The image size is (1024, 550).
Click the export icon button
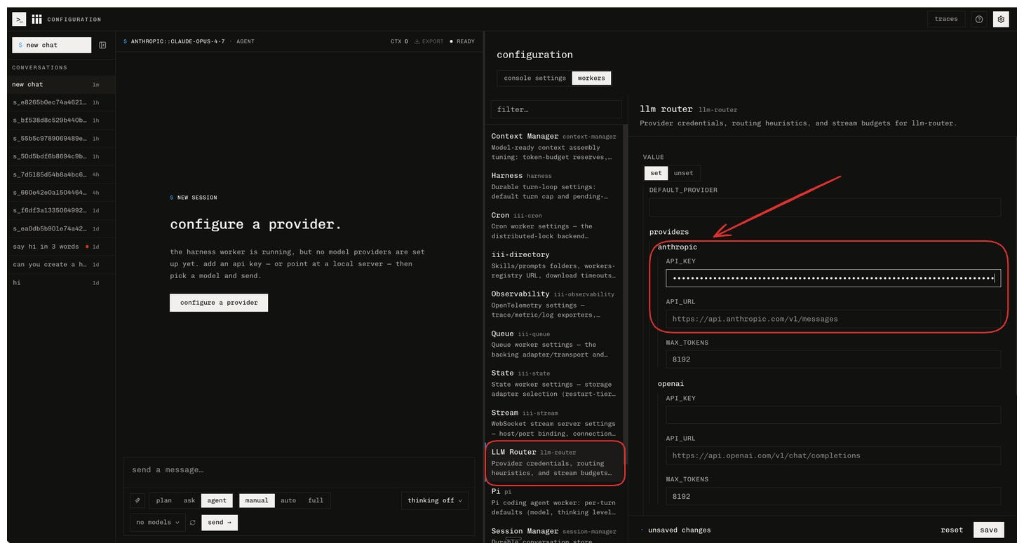coord(429,41)
